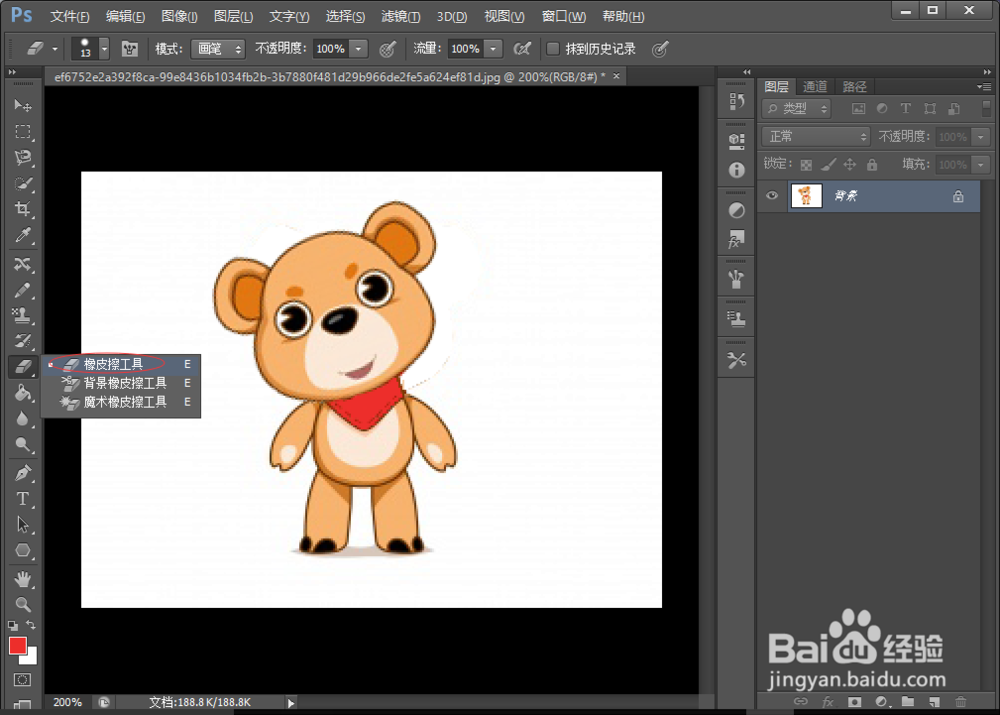Choose Magic Eraser tool from flyout
Screen dimensions: 1000x715
121,402
